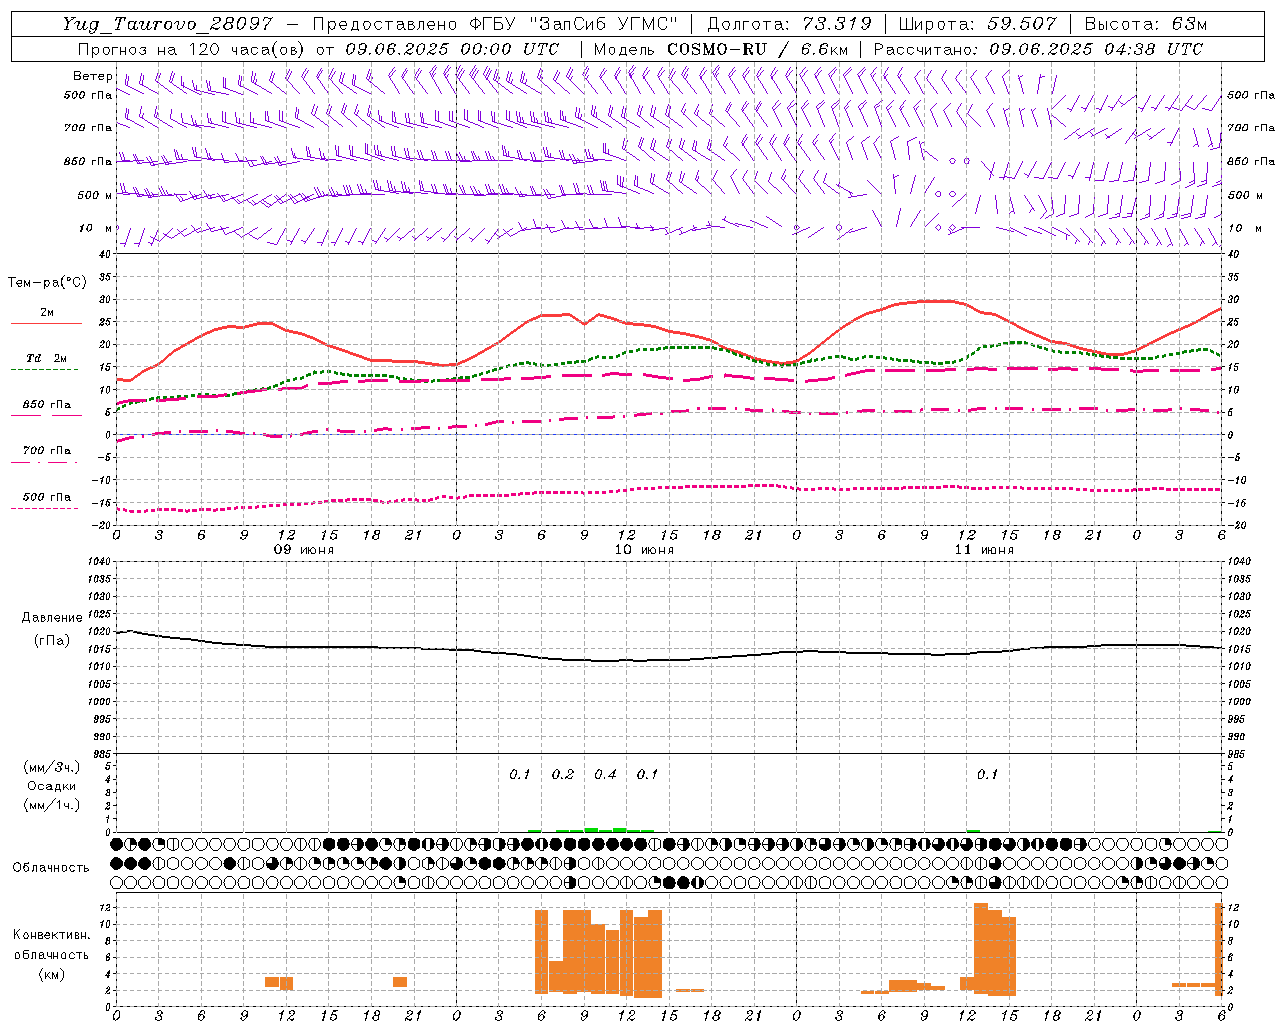Viewport: 1280px width, 1024px height.
Task: Select the Облачность row label
Action: tap(51, 867)
